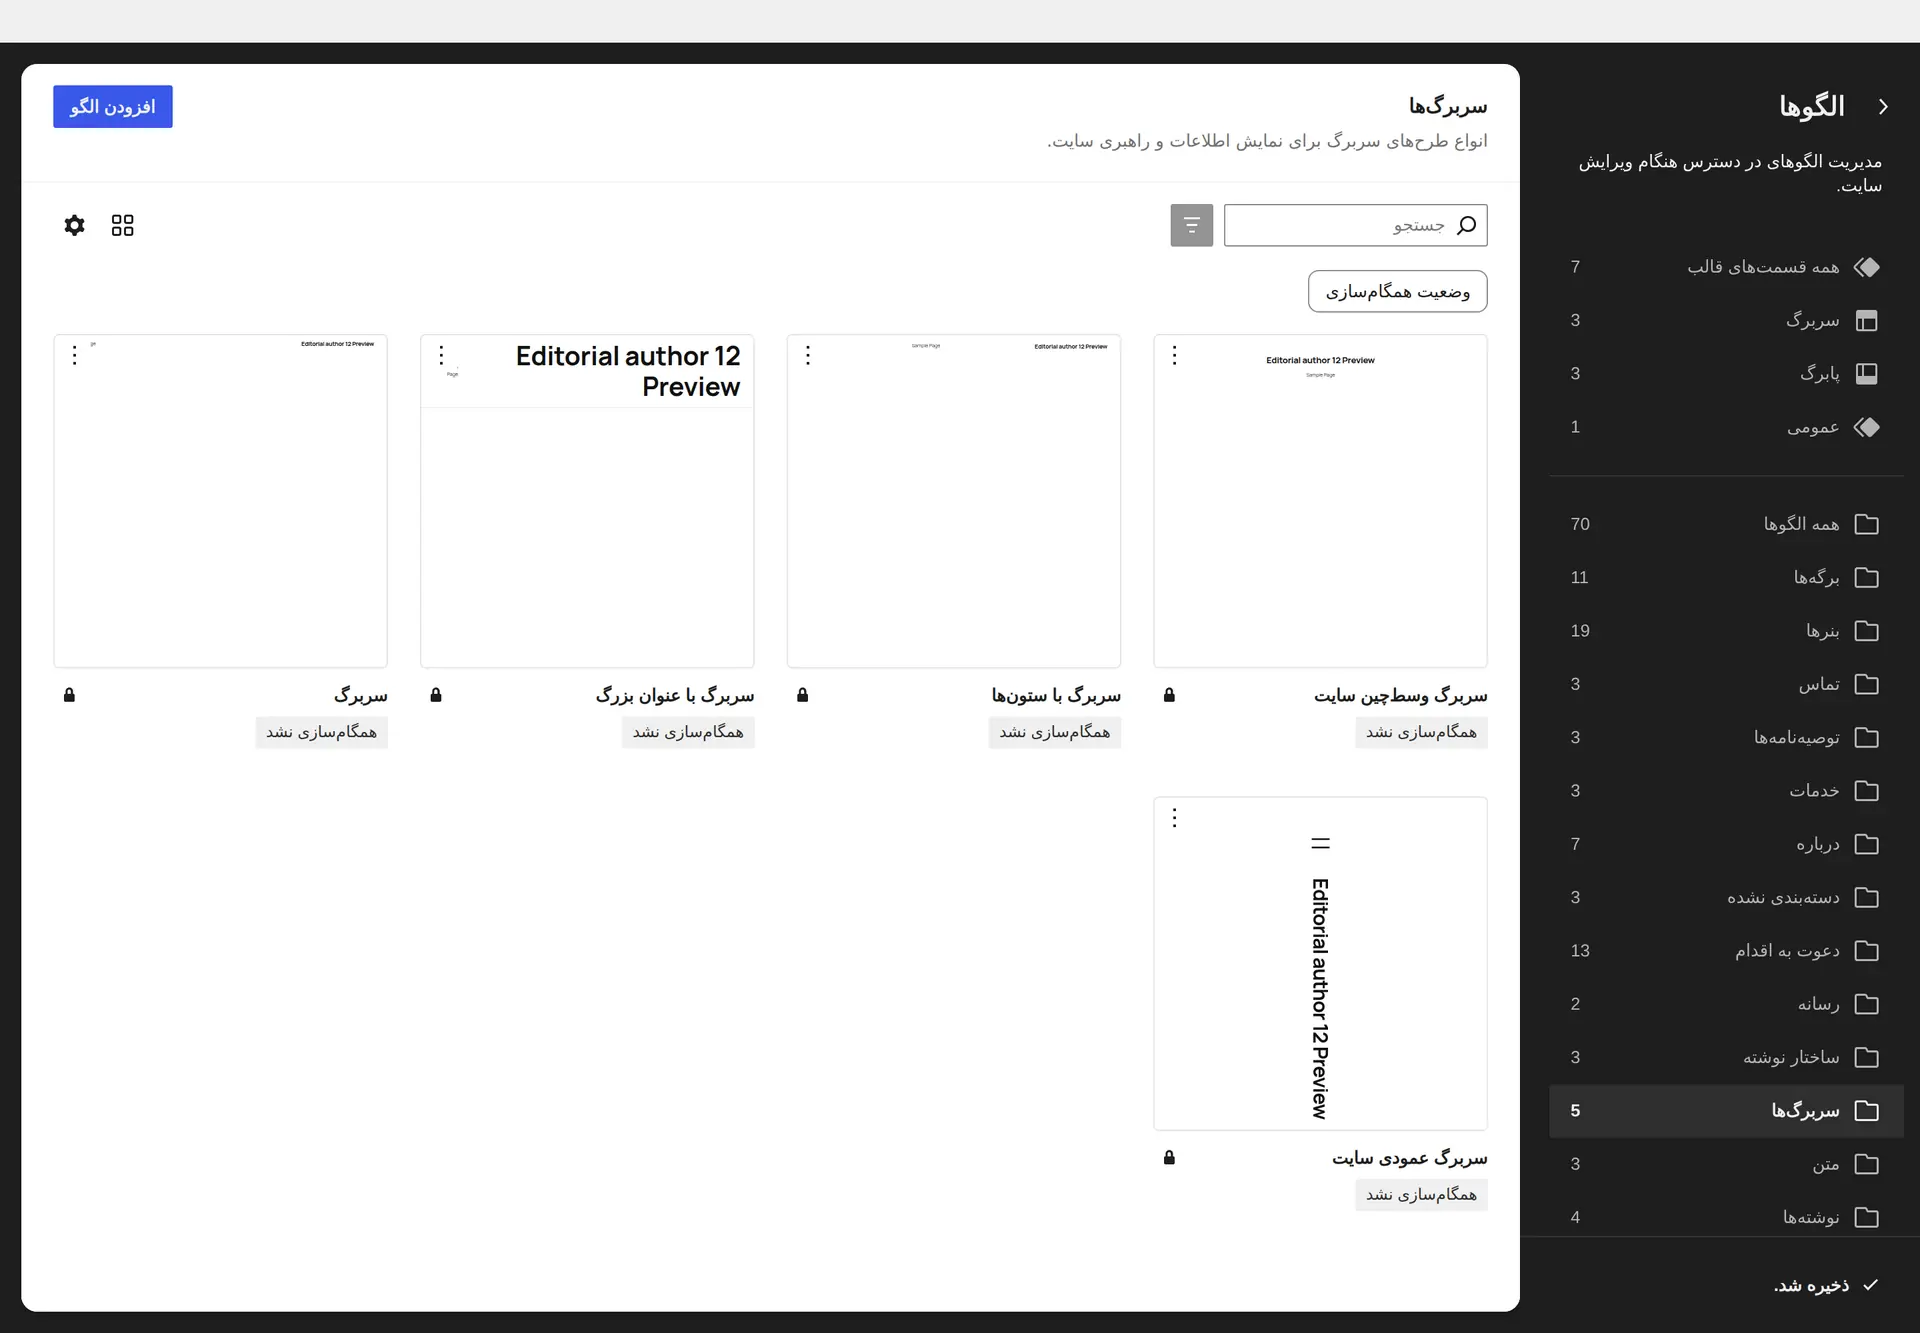Open the سربرگ وسط‌چین سایت title
Screen dimensions: 1920x1333
tap(1400, 695)
